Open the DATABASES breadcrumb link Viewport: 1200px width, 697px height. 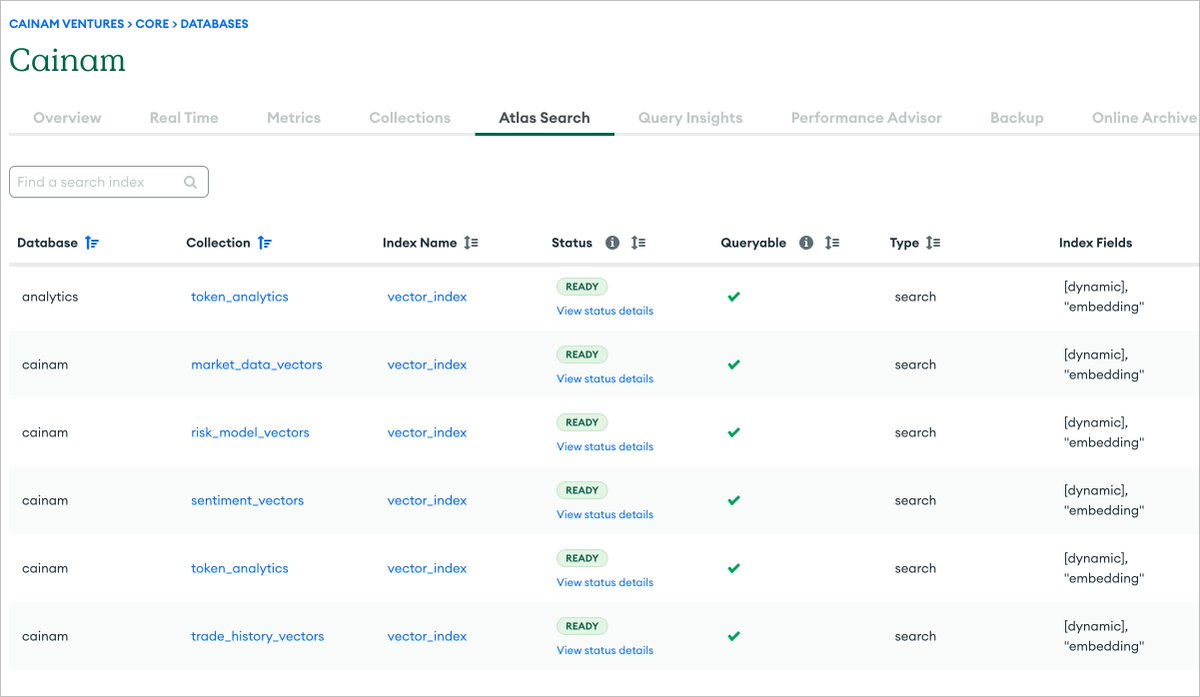215,23
